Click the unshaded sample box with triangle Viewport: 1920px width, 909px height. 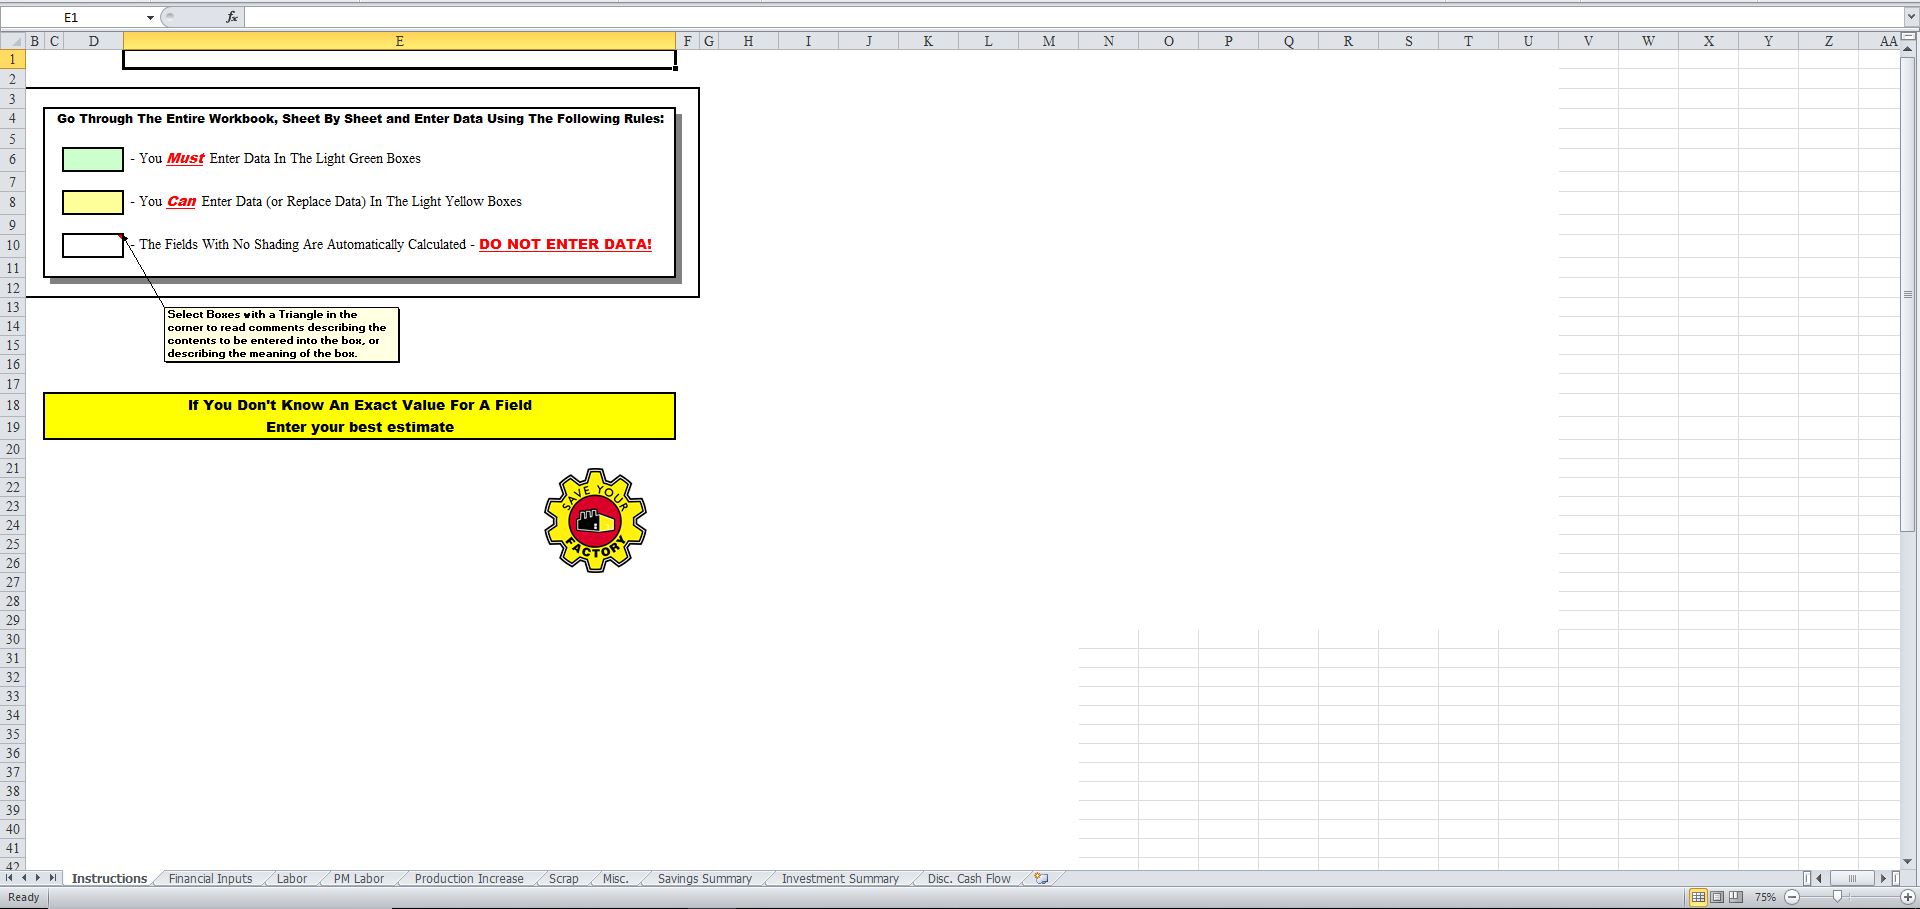tap(93, 245)
